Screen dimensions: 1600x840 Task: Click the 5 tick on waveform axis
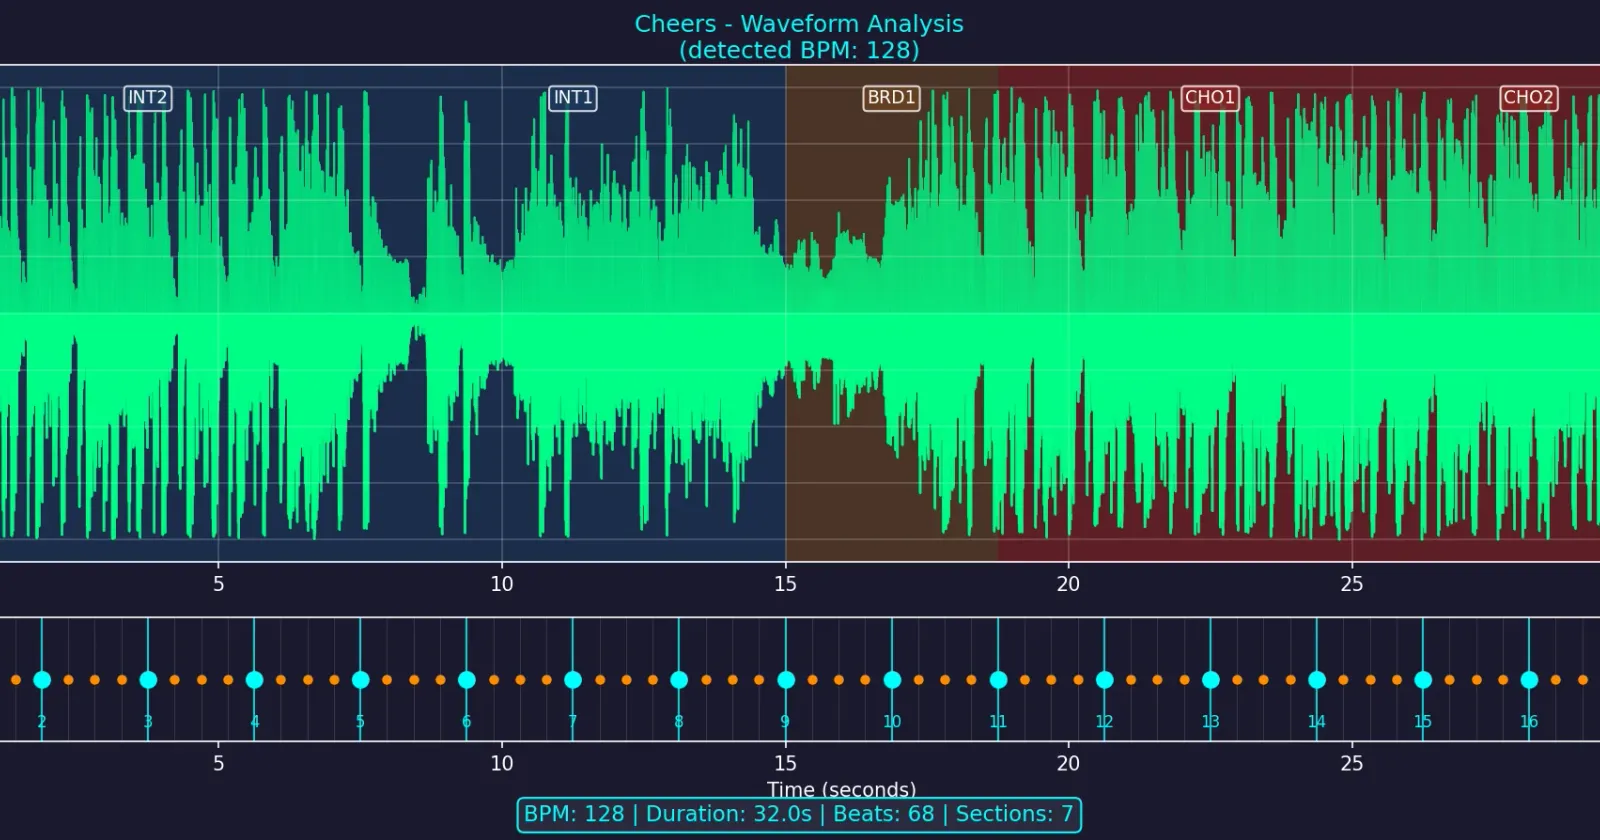219,584
